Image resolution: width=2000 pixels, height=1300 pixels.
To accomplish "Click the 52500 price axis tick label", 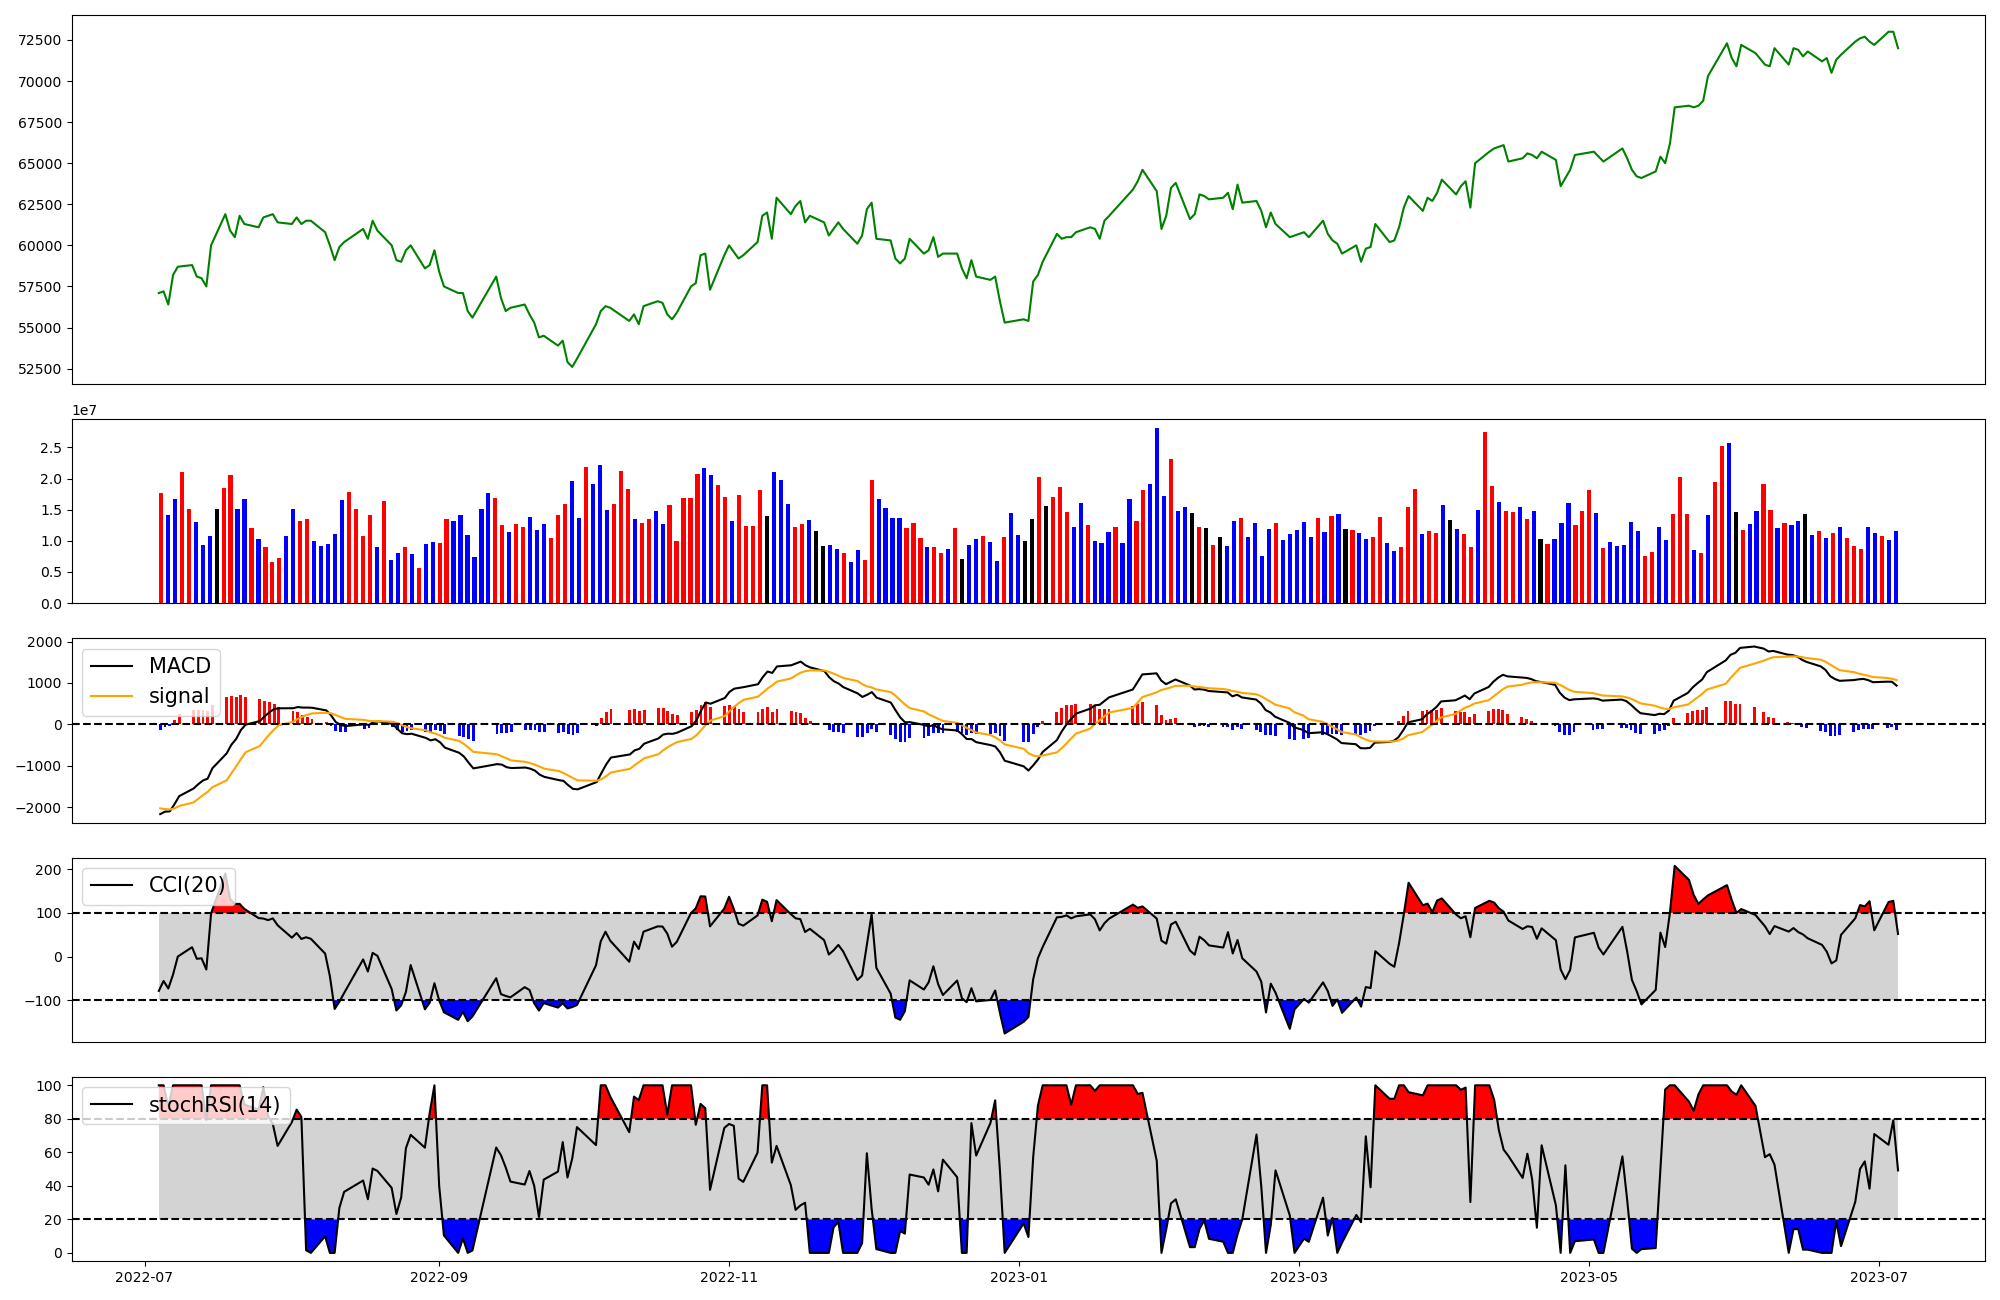I will coord(40,369).
